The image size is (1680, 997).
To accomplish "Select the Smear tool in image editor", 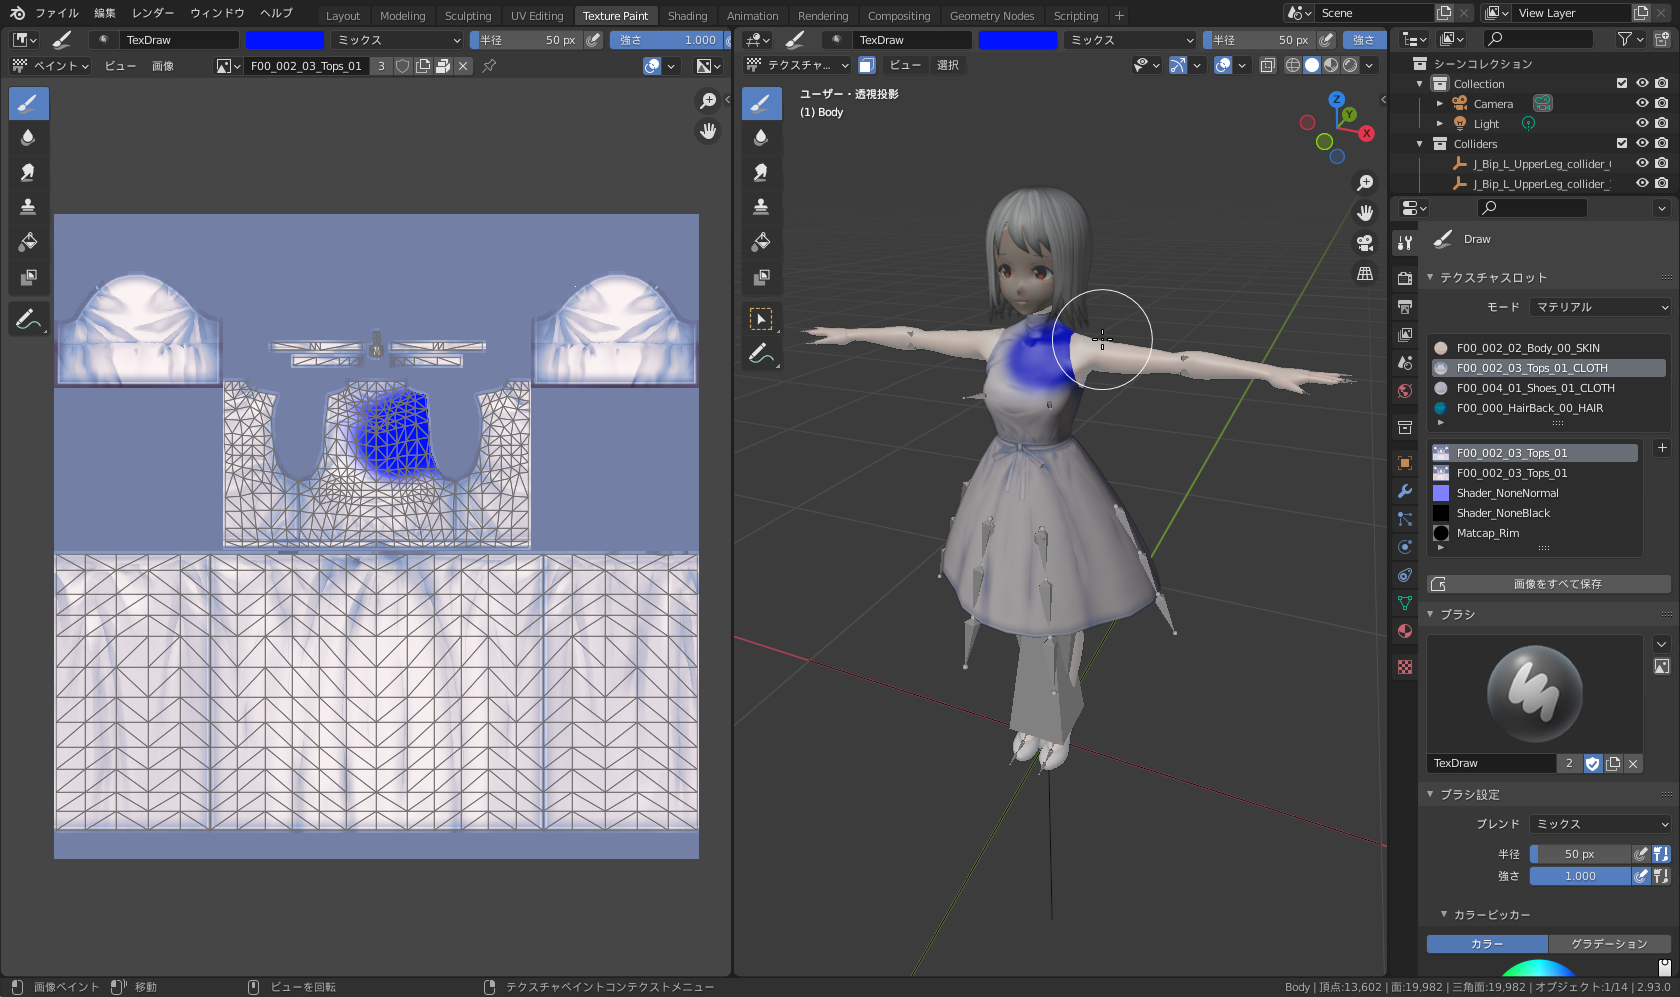I will [x=28, y=172].
